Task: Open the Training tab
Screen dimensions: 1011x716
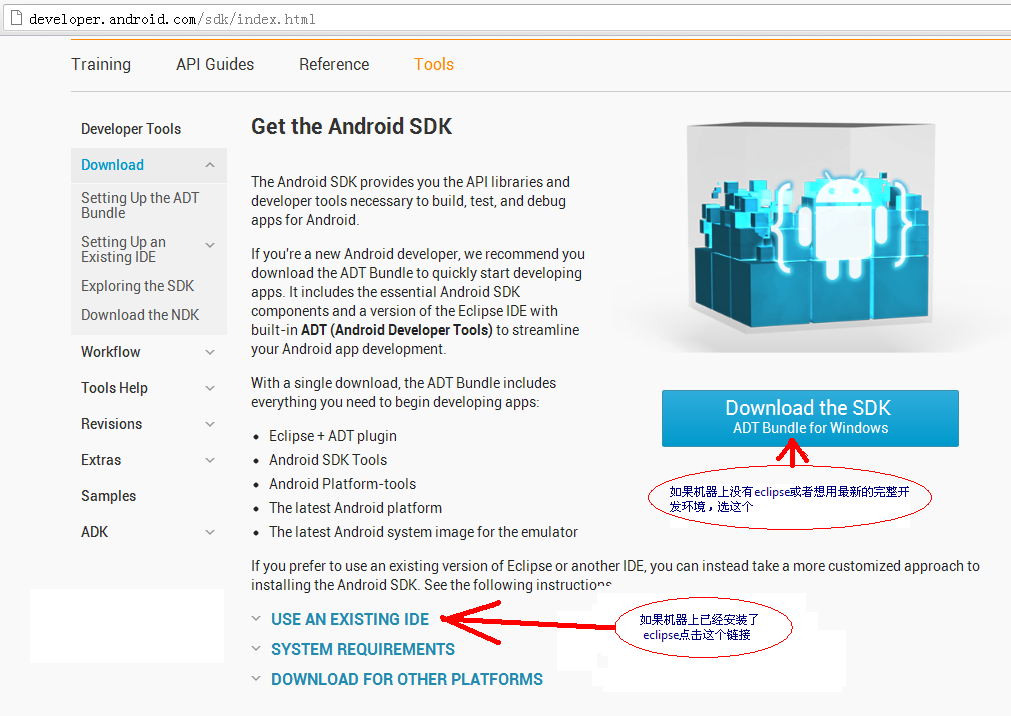Action: pos(101,65)
